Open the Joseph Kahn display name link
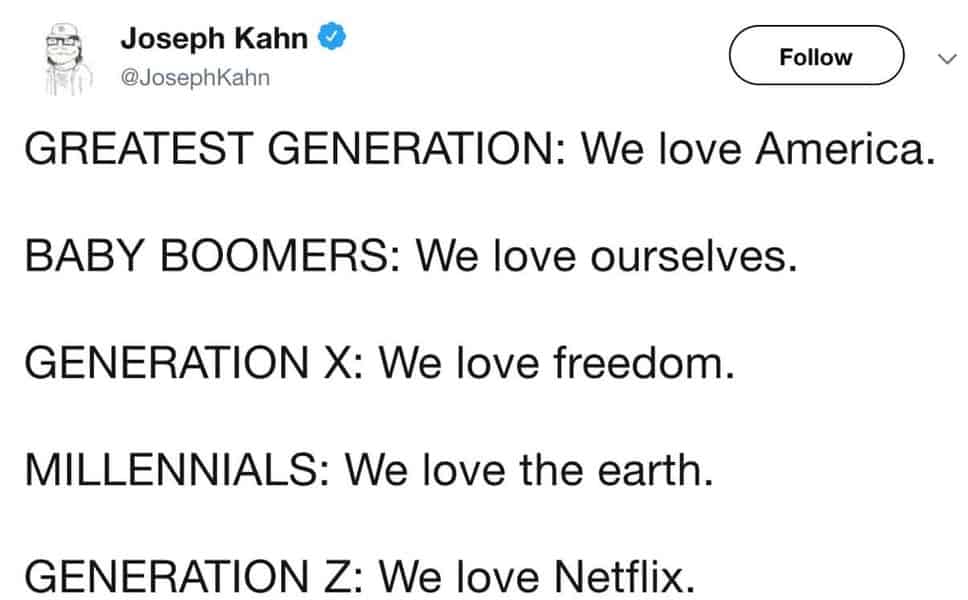Viewport: 968px width, 600px height. 214,40
